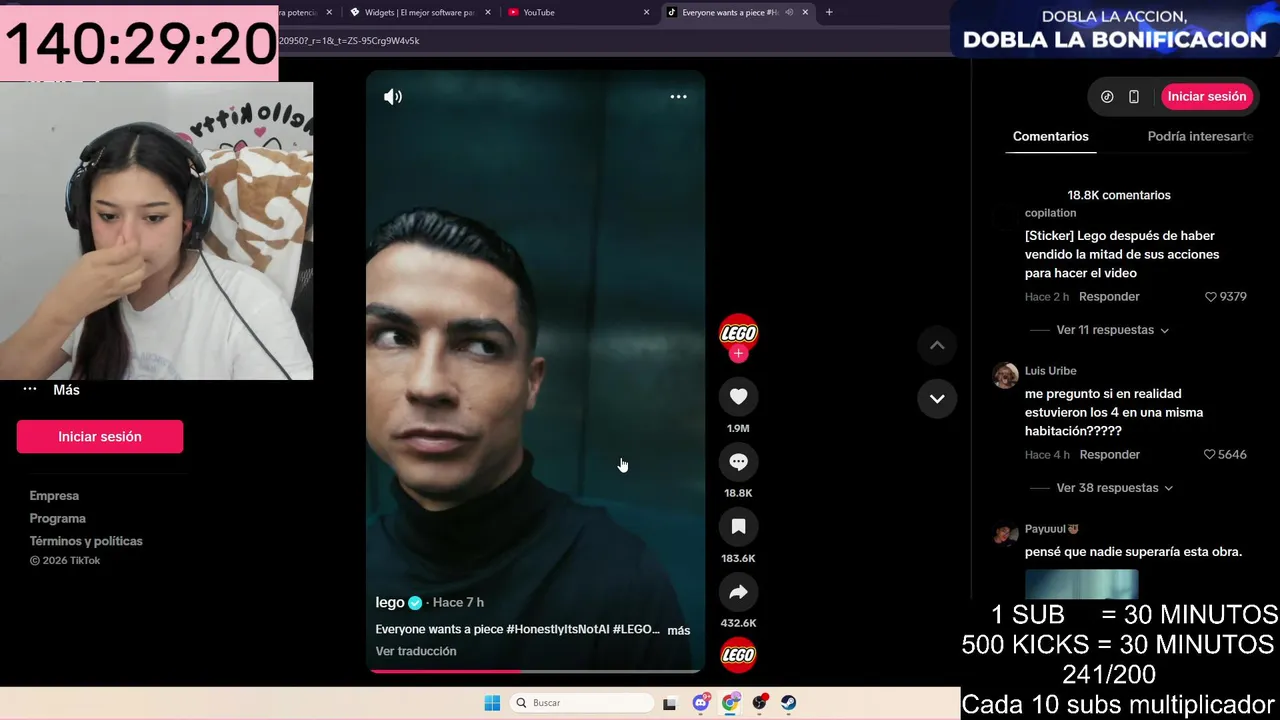1280x720 pixels.
Task: Click the coin icon near Iniciar sesión
Action: pos(1107,97)
